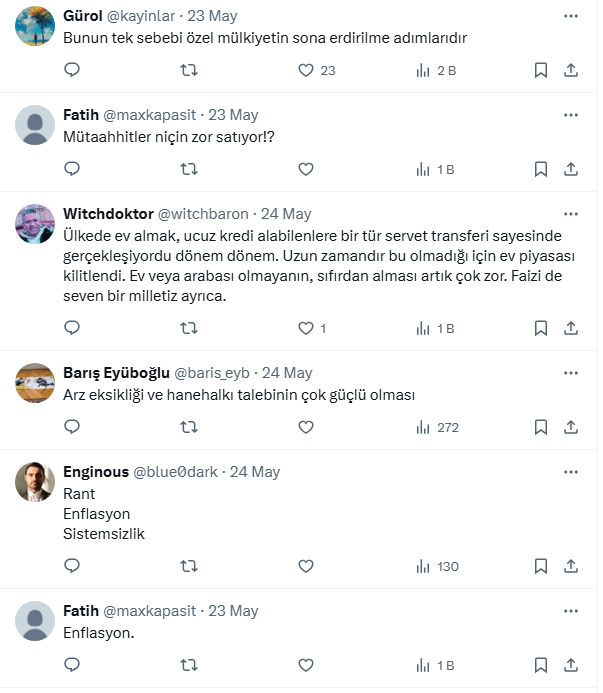Share Gürol's tweet
This screenshot has width=603, height=693.
tap(571, 70)
